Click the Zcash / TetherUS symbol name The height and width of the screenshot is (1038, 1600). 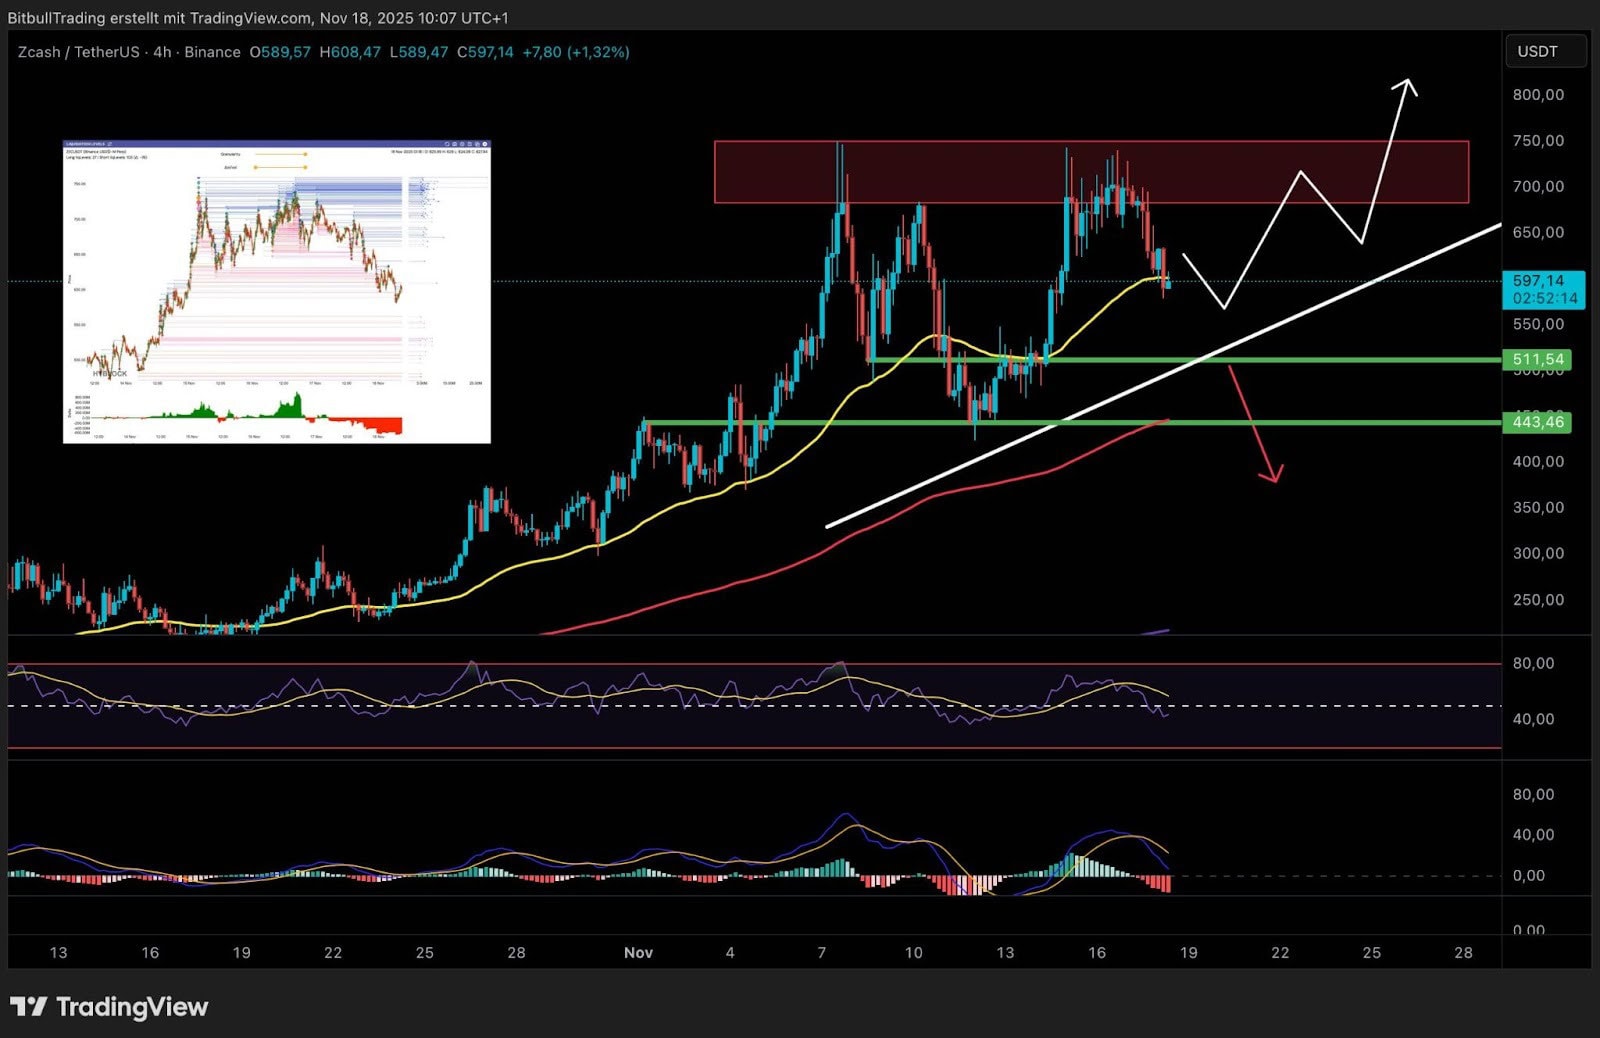click(x=79, y=52)
